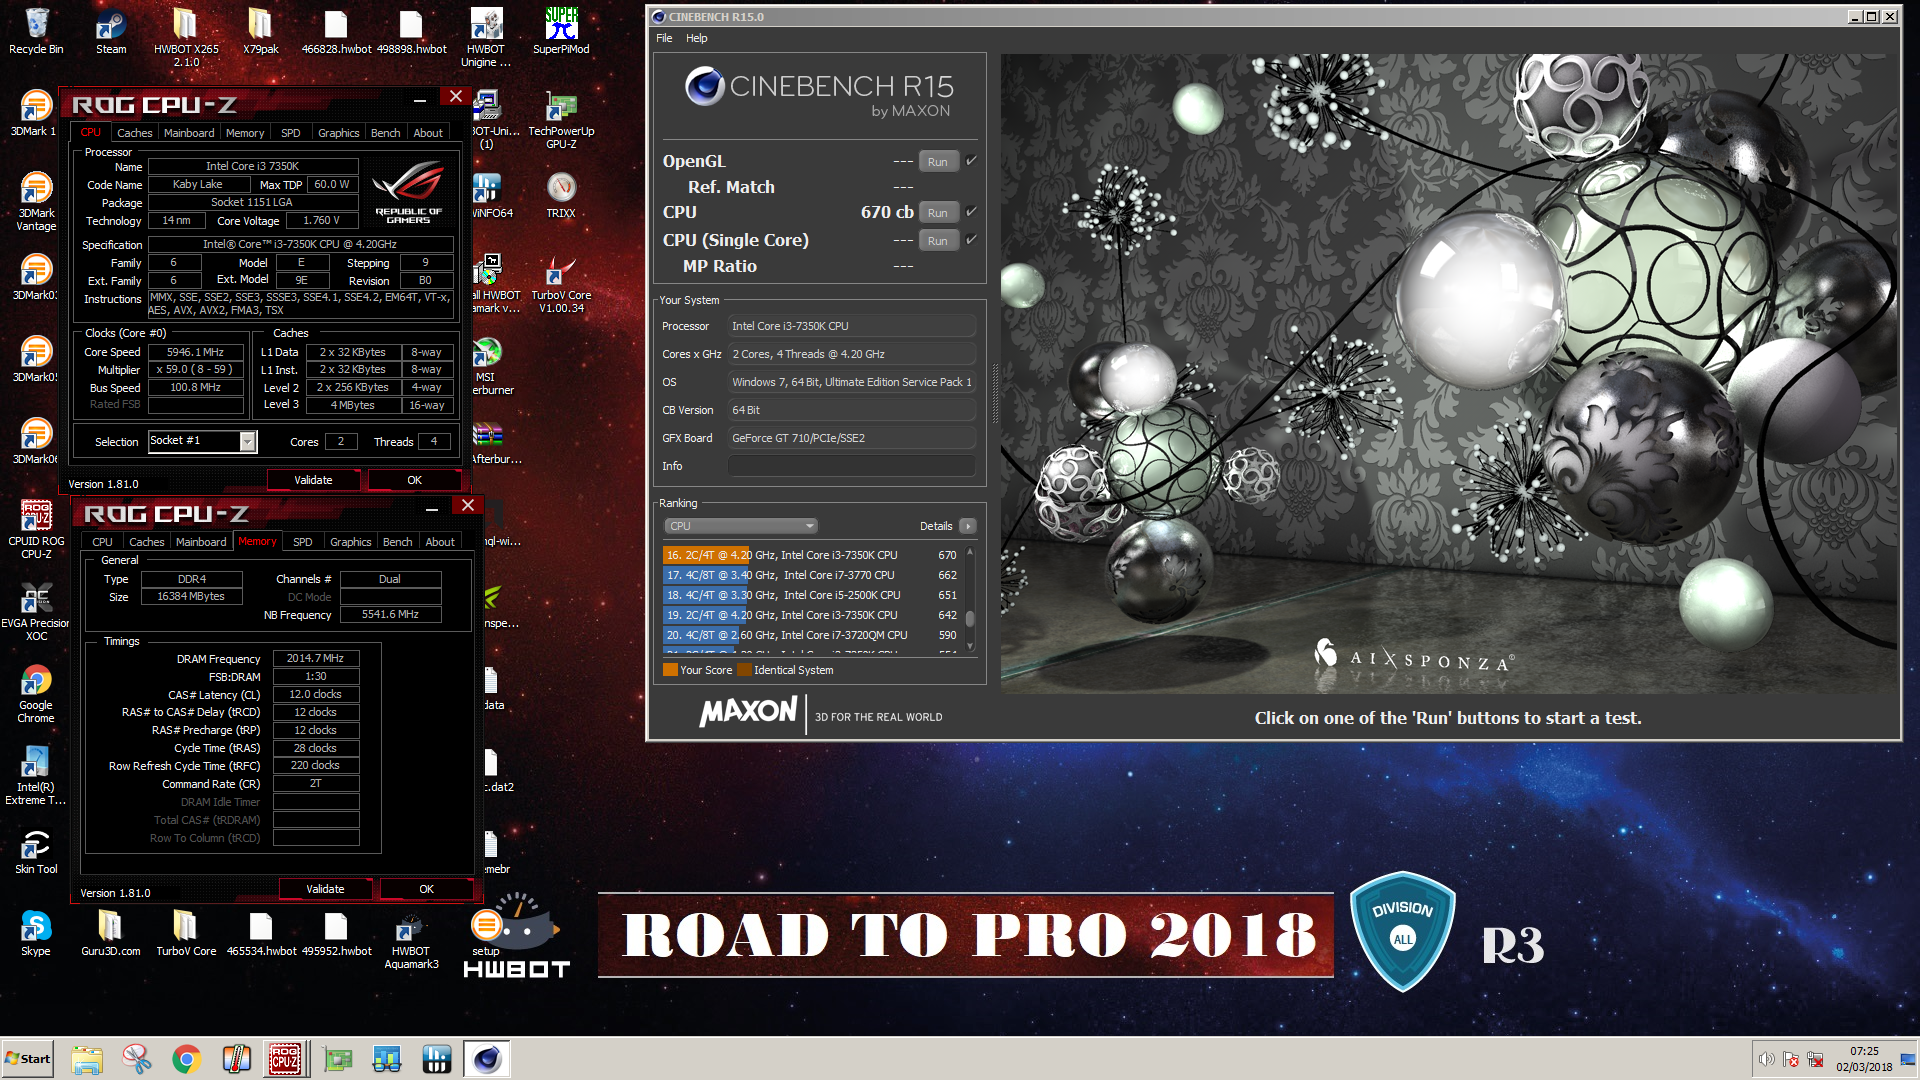The height and width of the screenshot is (1080, 1920).
Task: Open the X79pak folder icon
Action: [261, 31]
